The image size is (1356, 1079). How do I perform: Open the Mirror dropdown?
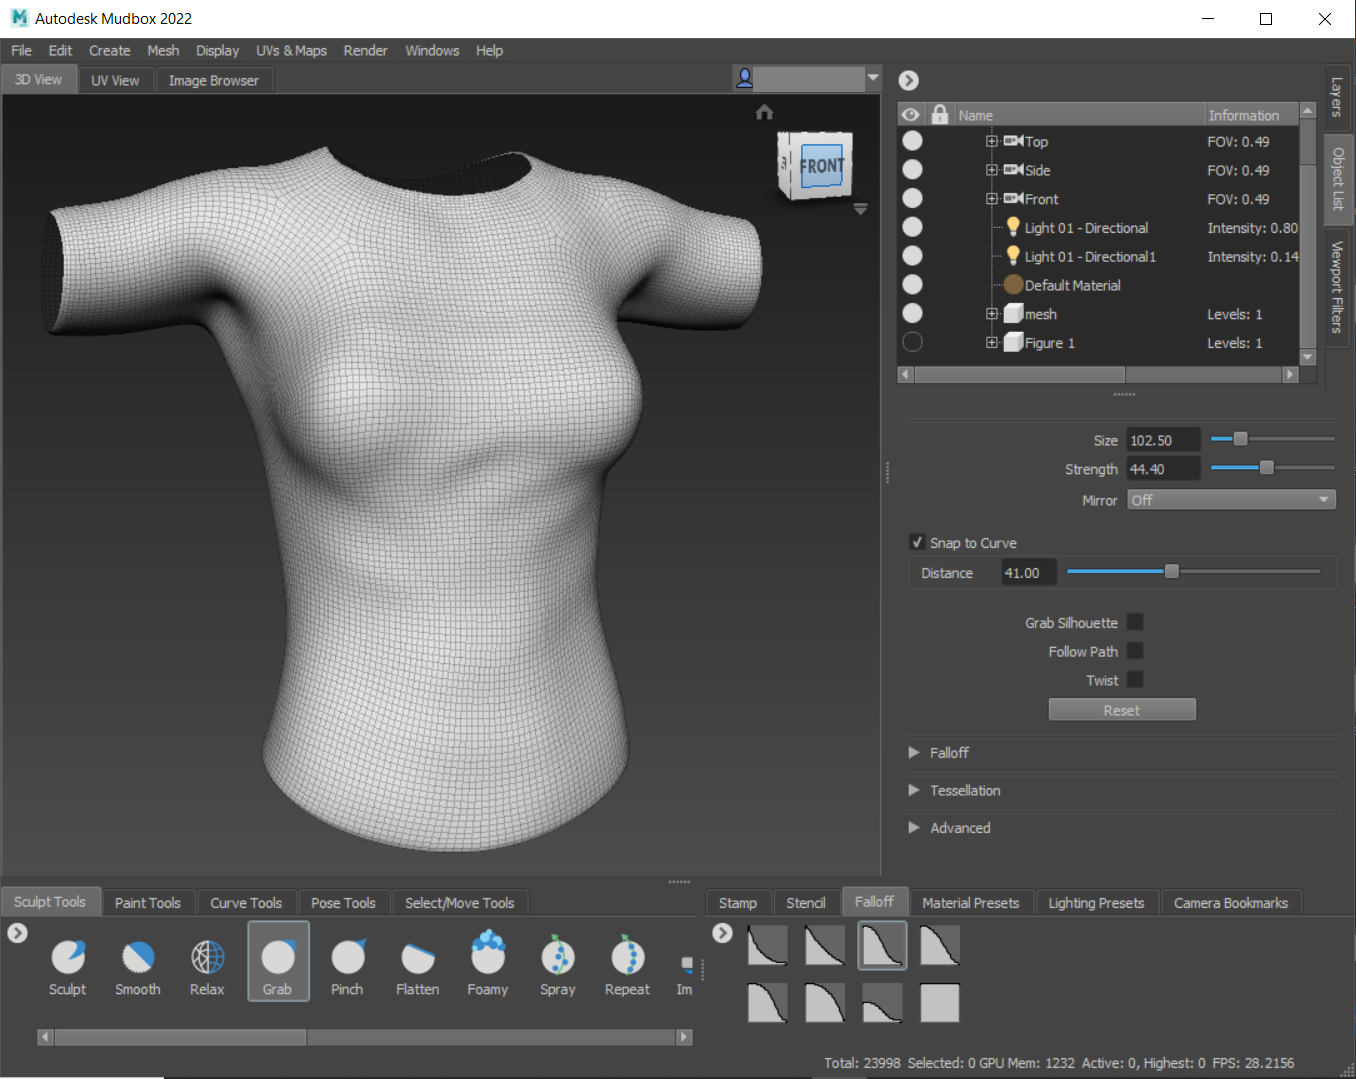click(x=1231, y=500)
